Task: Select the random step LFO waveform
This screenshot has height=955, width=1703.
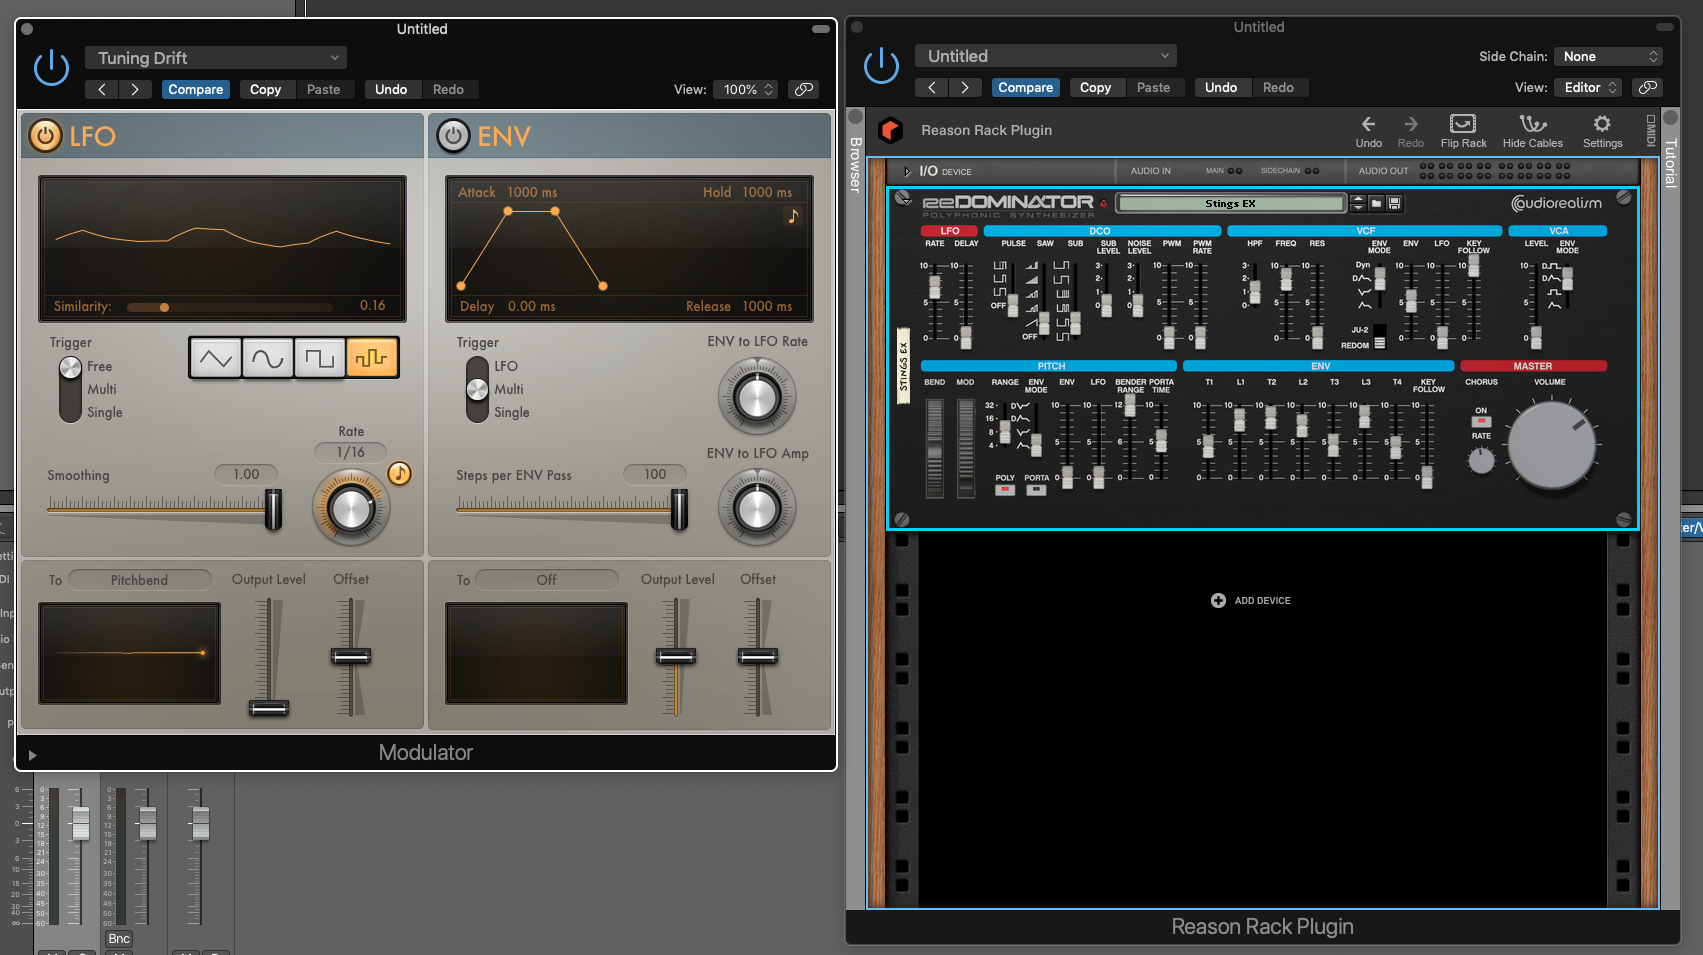Action: [x=372, y=358]
